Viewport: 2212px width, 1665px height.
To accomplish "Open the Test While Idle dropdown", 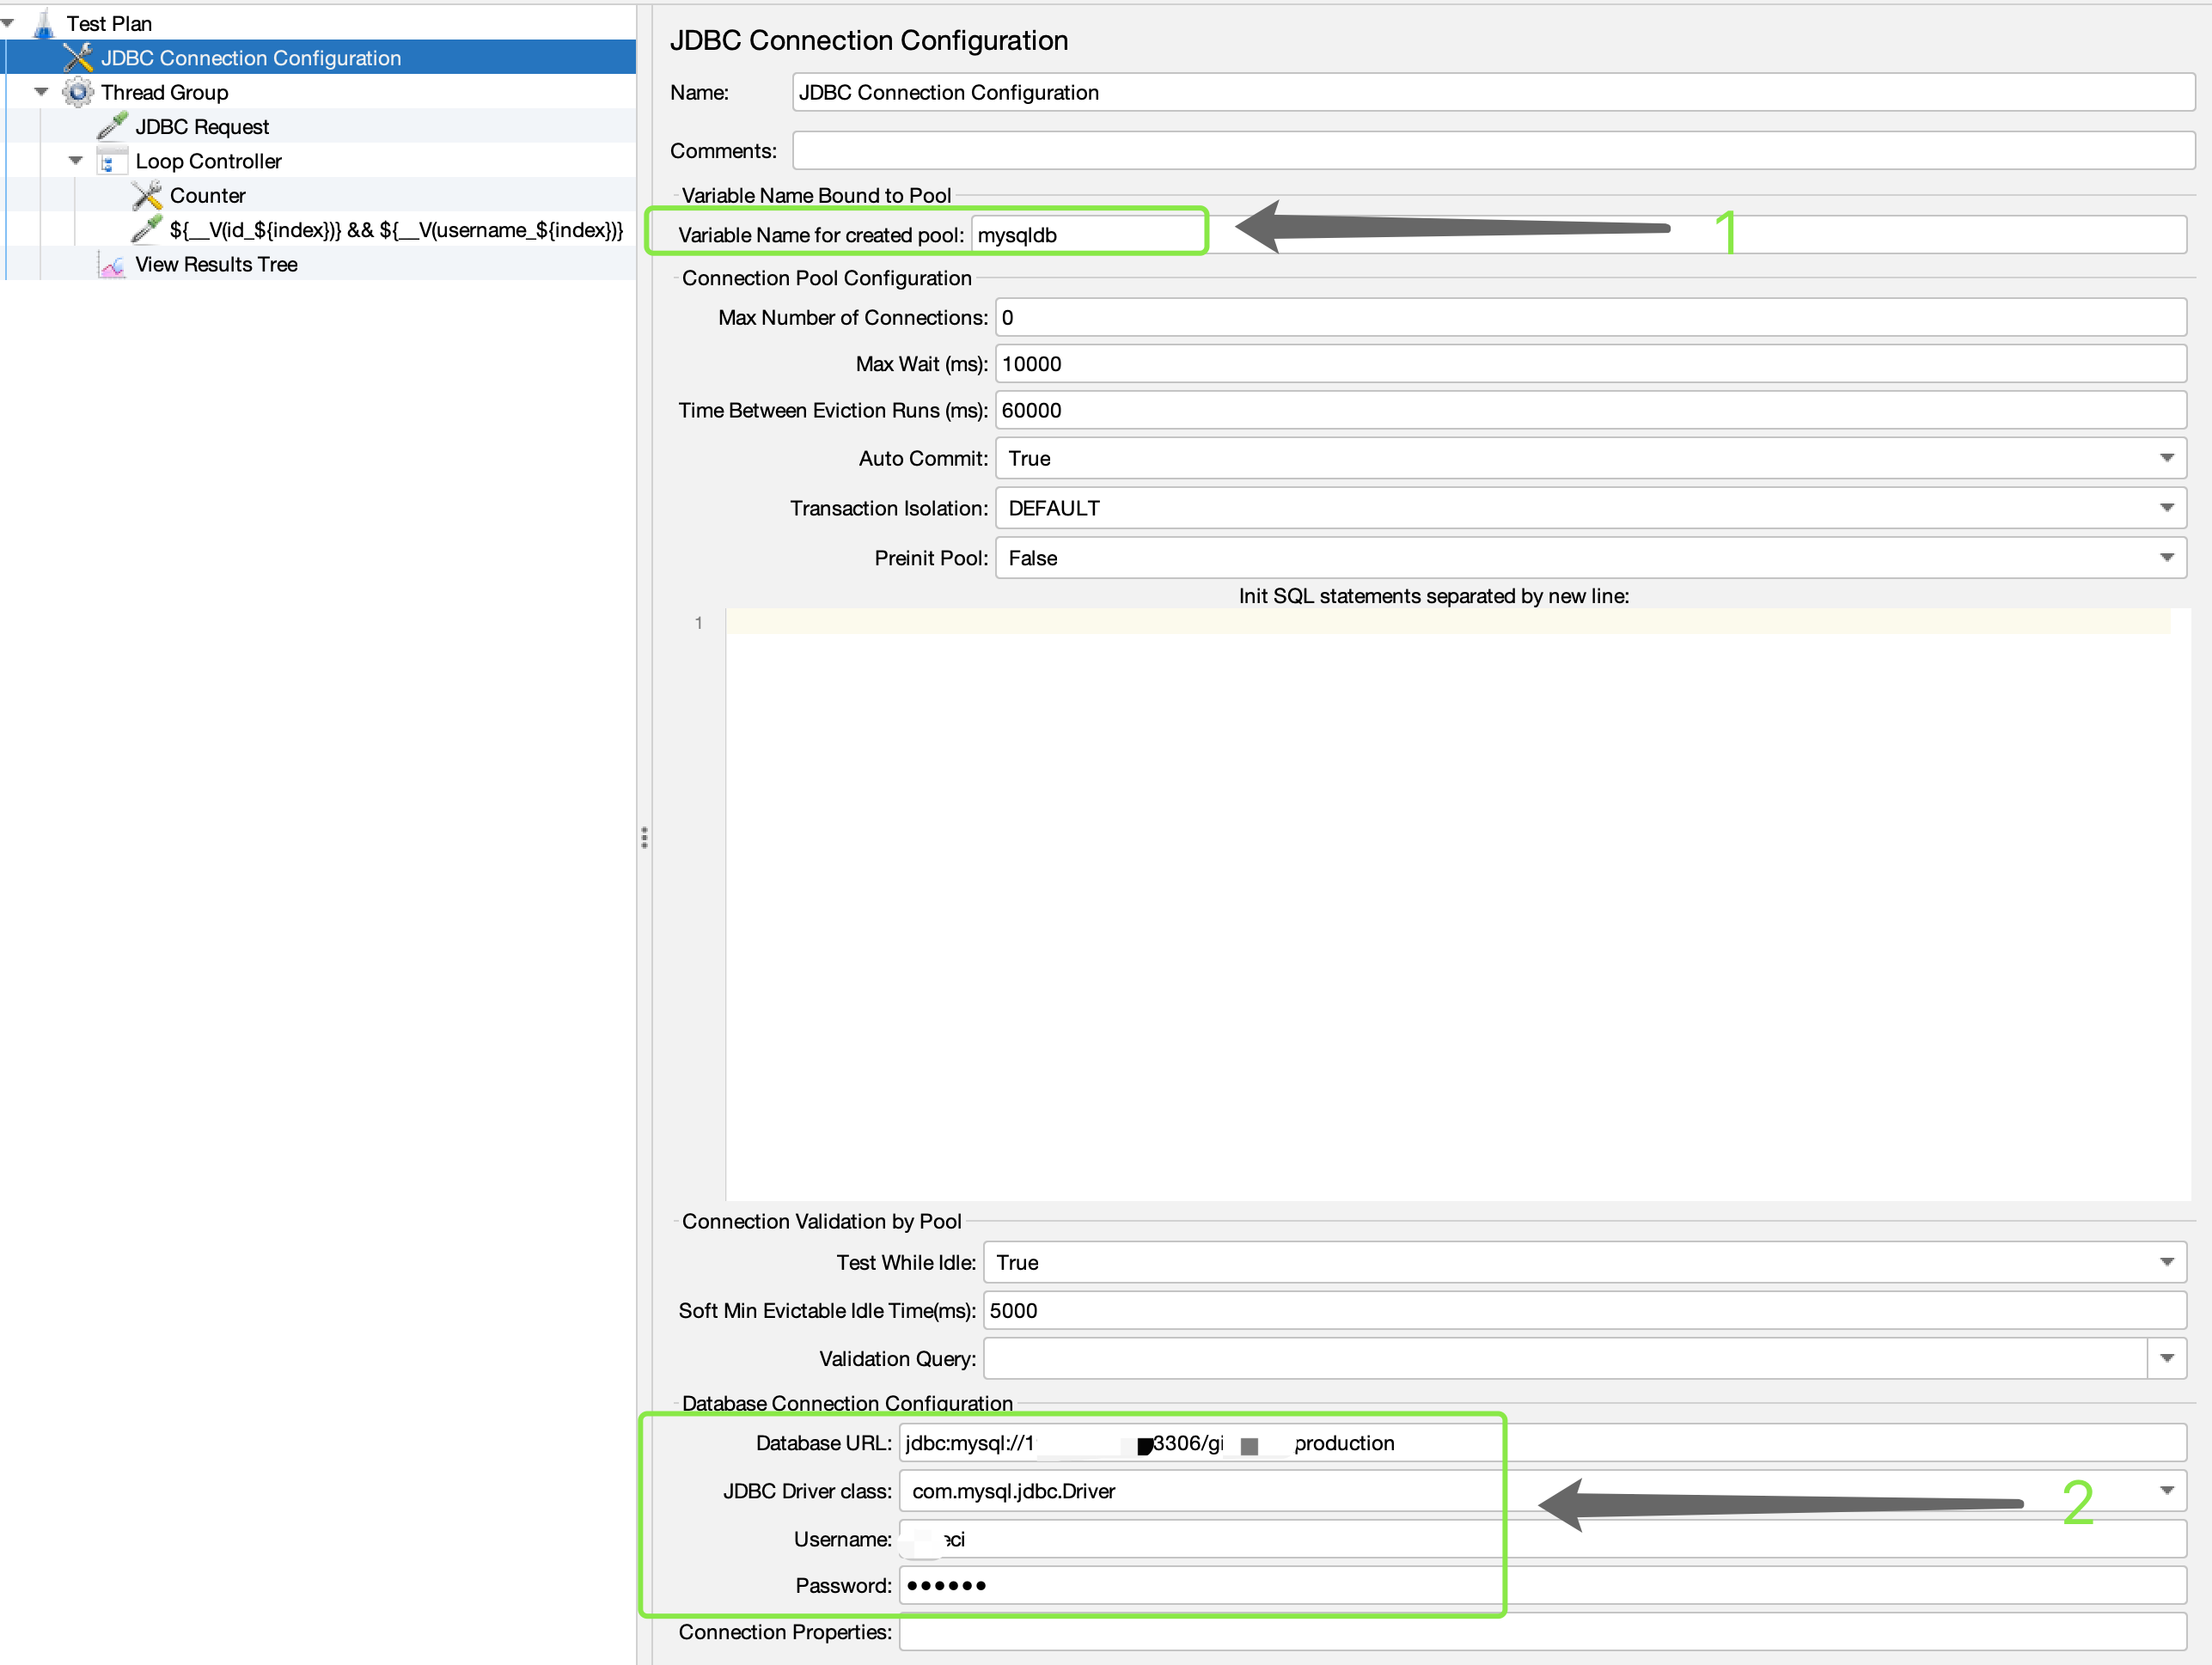I will pyautogui.click(x=2166, y=1262).
